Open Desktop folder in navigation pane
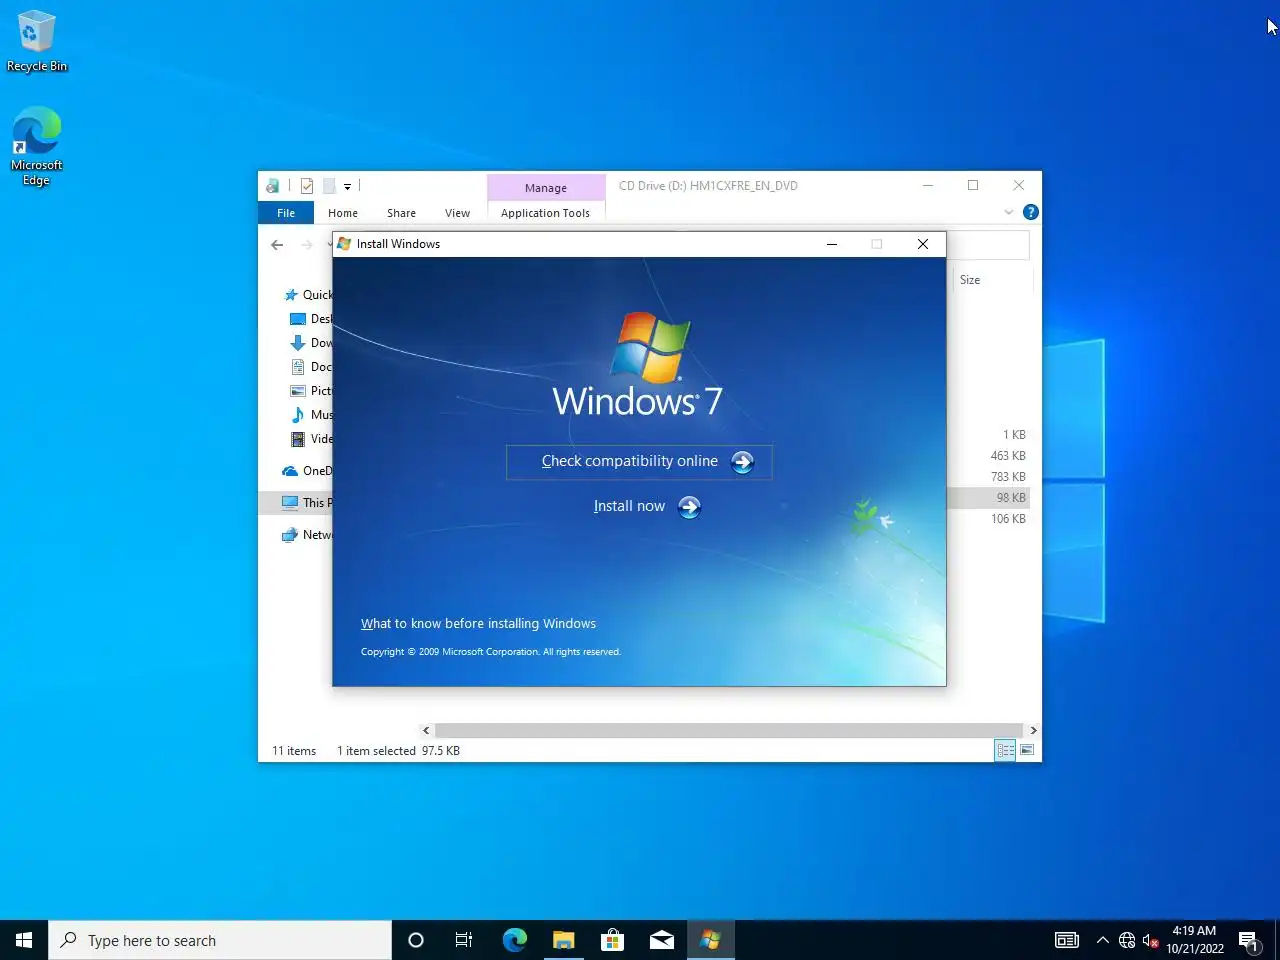 [311, 319]
